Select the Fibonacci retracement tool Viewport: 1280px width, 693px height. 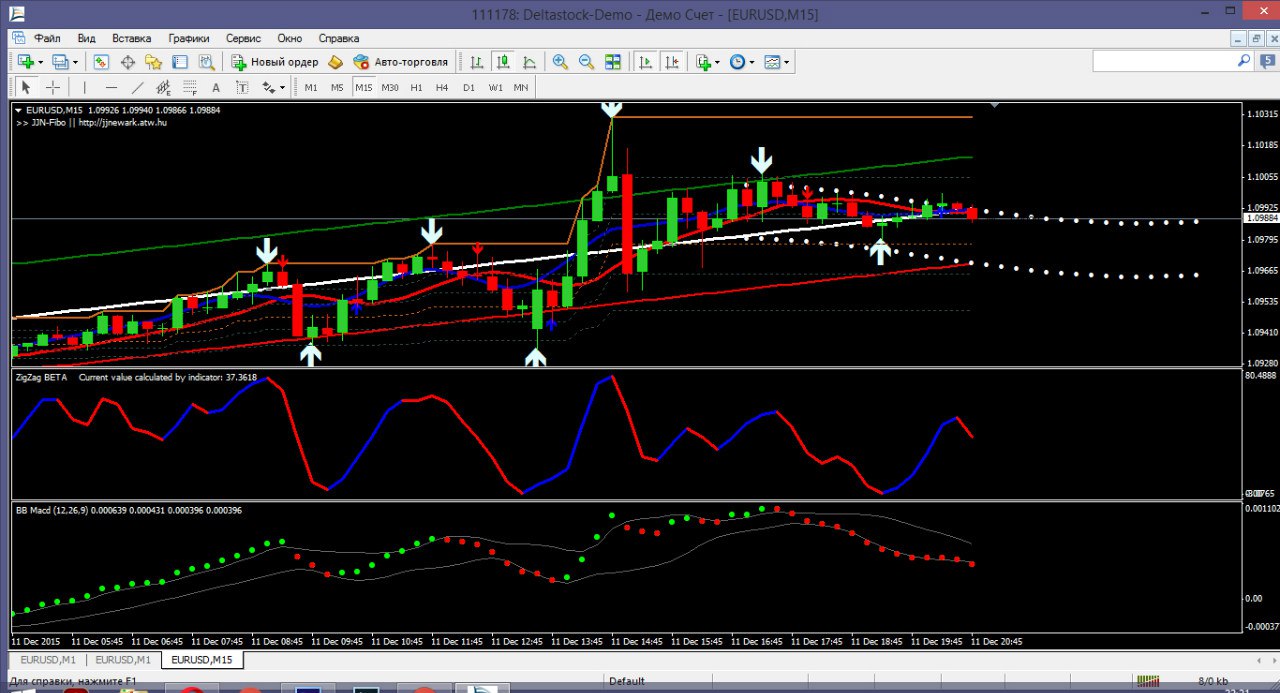tap(190, 87)
